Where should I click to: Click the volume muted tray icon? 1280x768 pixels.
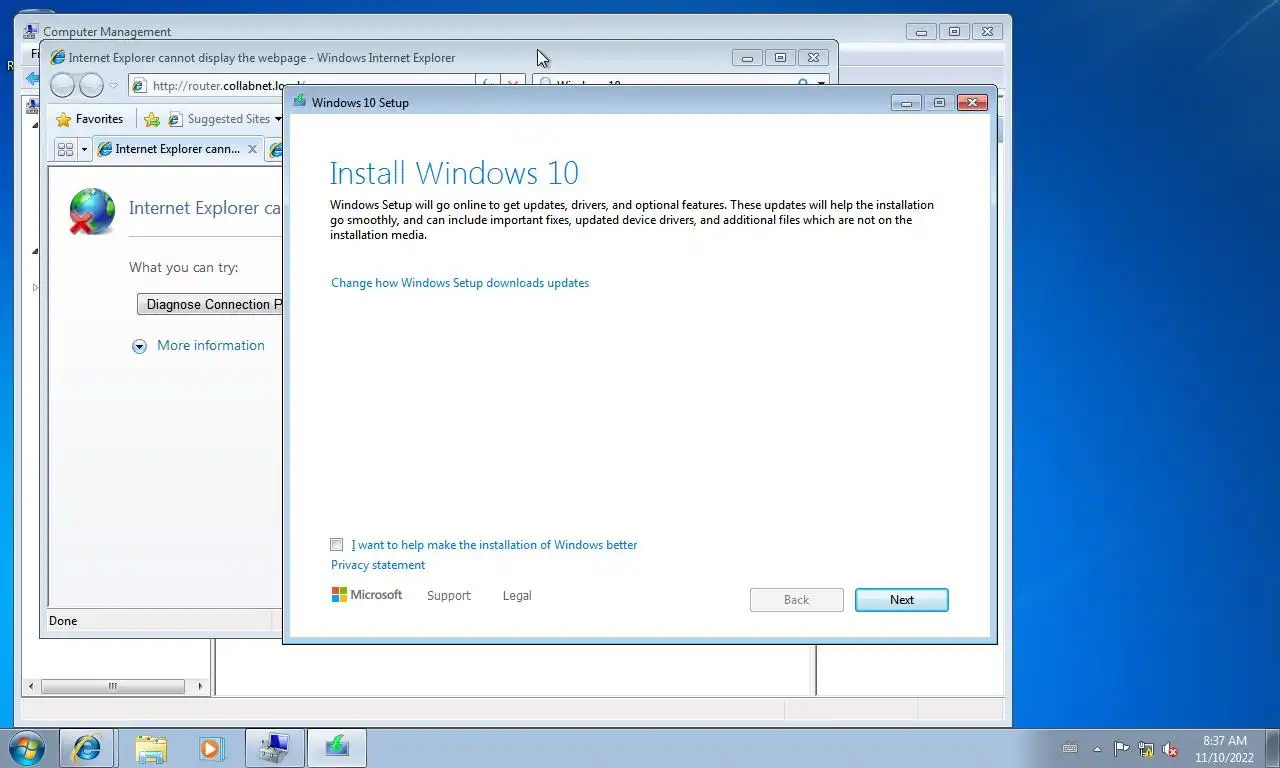coord(1170,748)
